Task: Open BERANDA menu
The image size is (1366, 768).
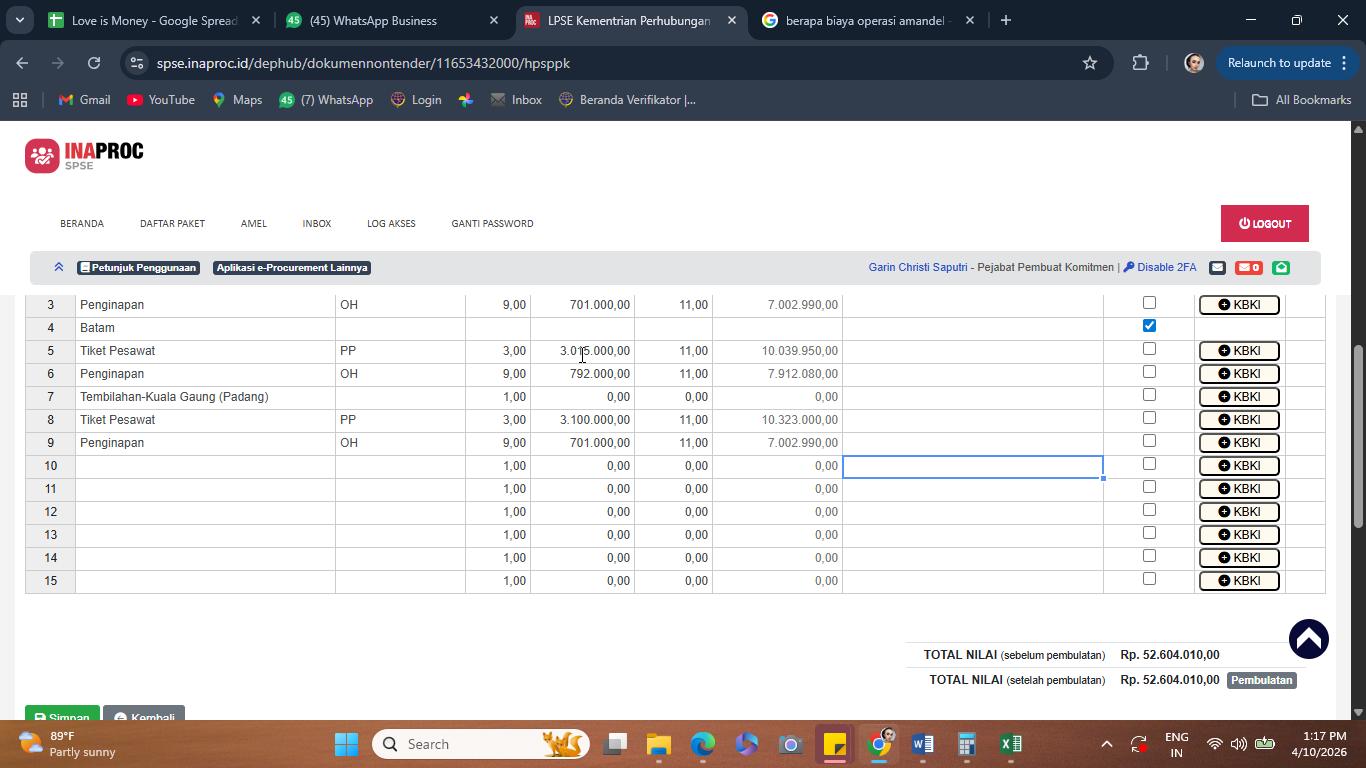Action: (82, 223)
